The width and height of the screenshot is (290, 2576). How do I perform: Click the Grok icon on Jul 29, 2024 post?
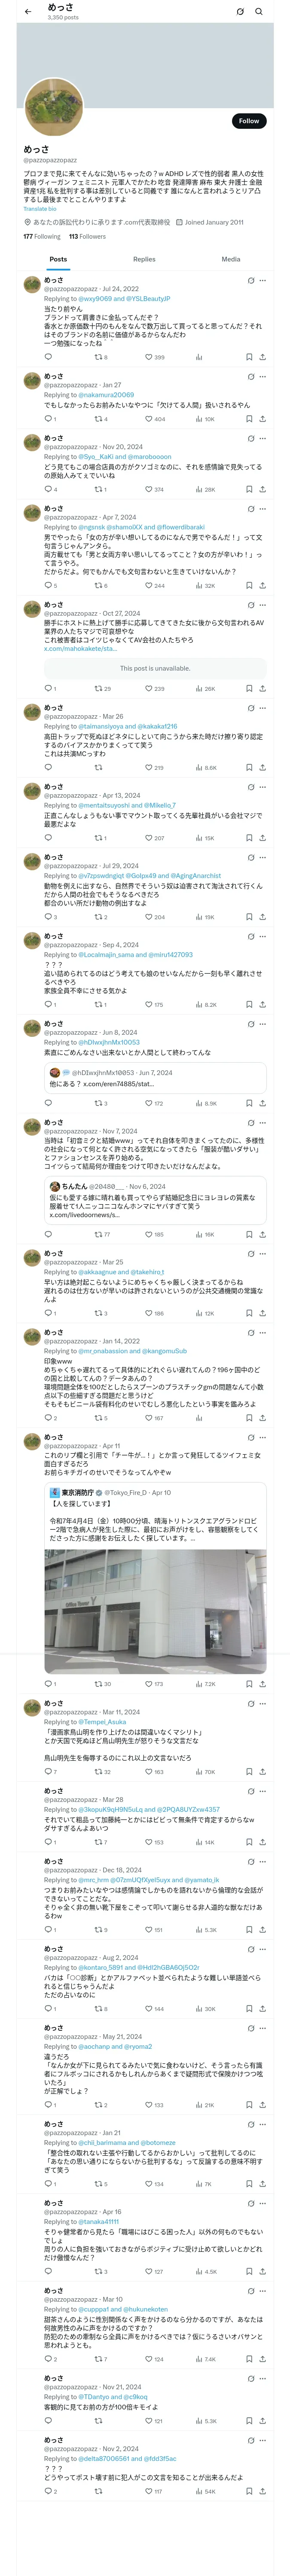250,857
